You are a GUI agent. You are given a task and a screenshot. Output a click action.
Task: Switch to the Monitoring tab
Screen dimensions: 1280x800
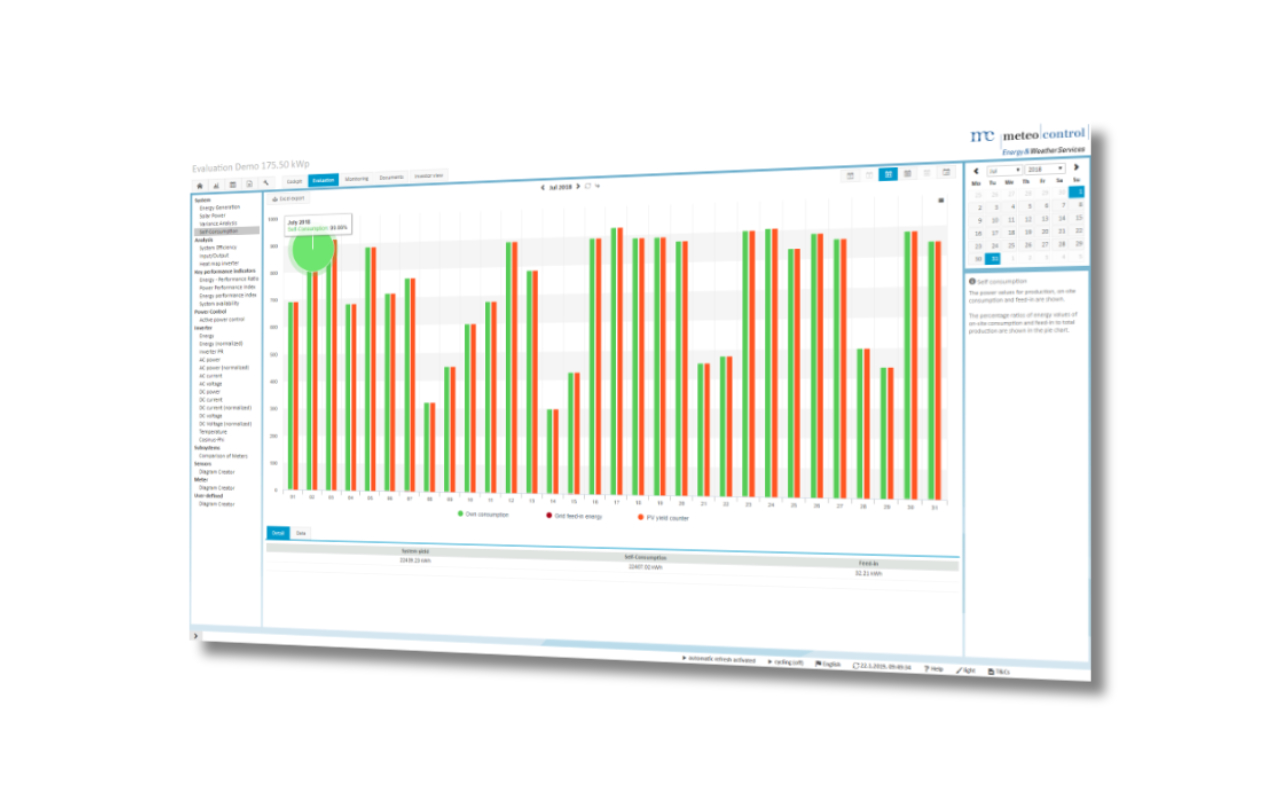pos(357,179)
